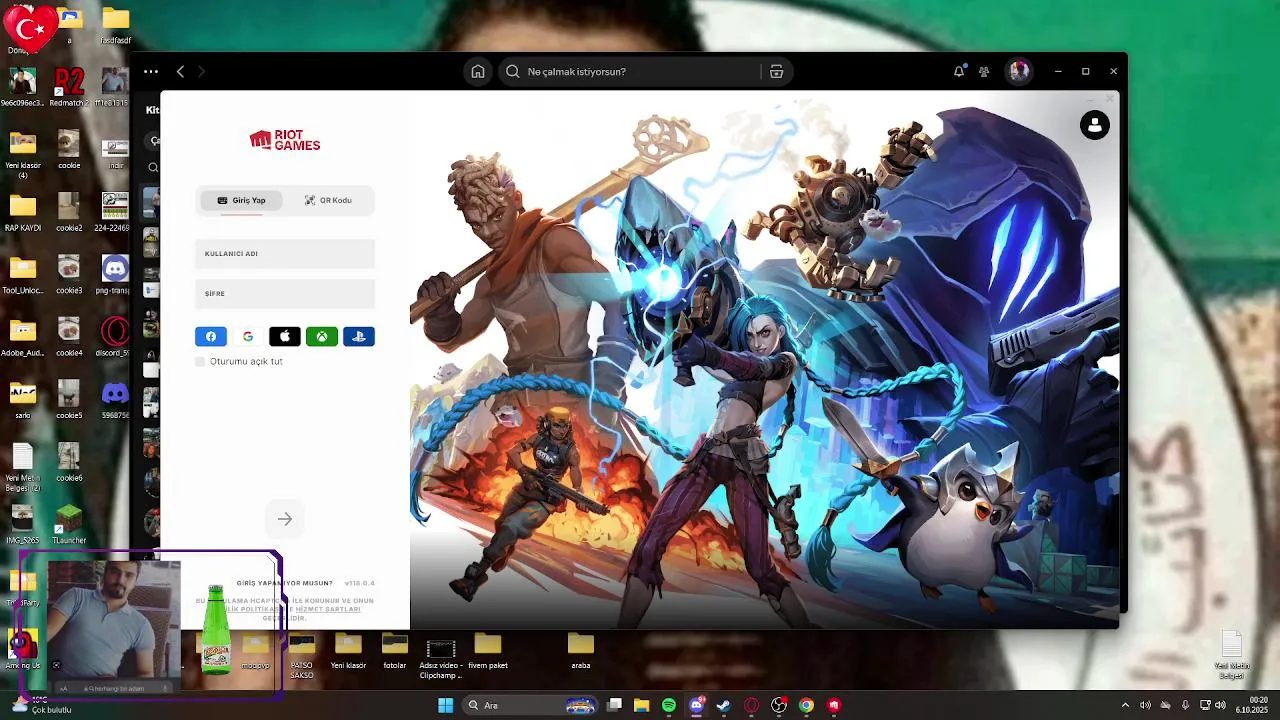The height and width of the screenshot is (720, 1280).
Task: Open Spotify friend activity icon
Action: tap(984, 71)
